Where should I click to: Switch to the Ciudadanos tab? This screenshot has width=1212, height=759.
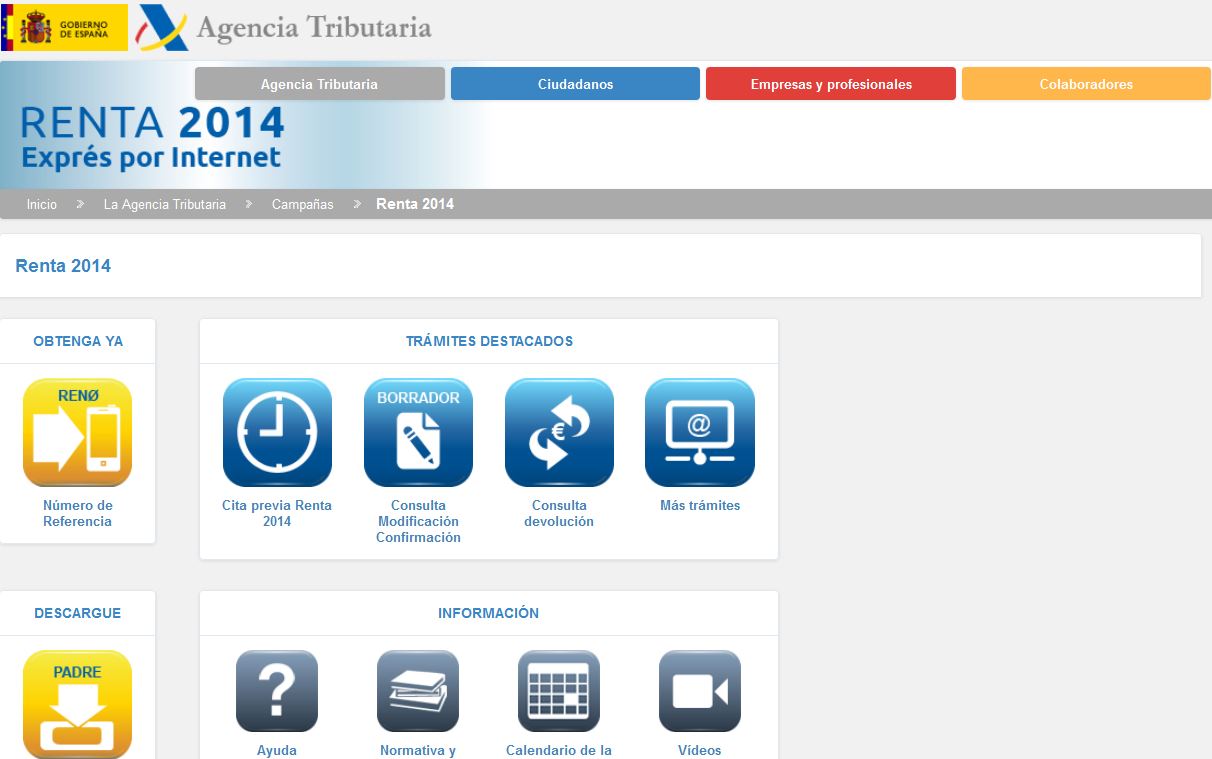[575, 84]
